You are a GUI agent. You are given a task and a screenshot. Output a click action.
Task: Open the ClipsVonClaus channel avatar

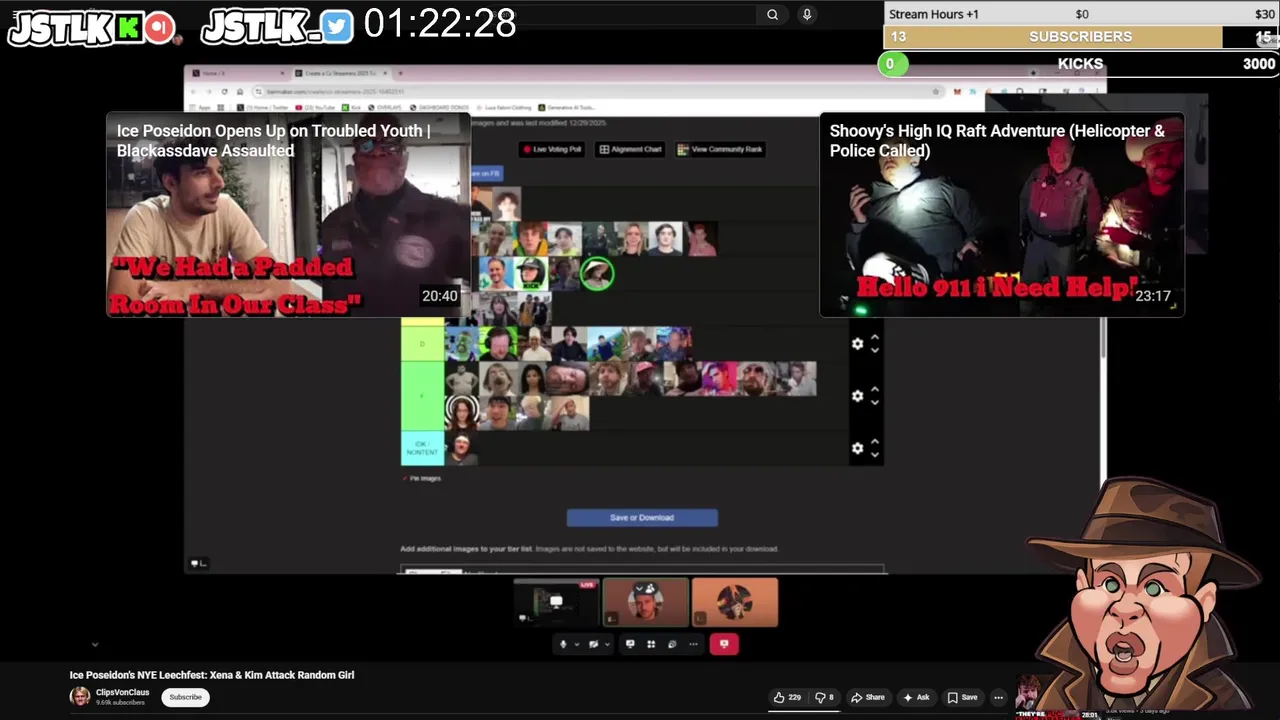coord(79,697)
